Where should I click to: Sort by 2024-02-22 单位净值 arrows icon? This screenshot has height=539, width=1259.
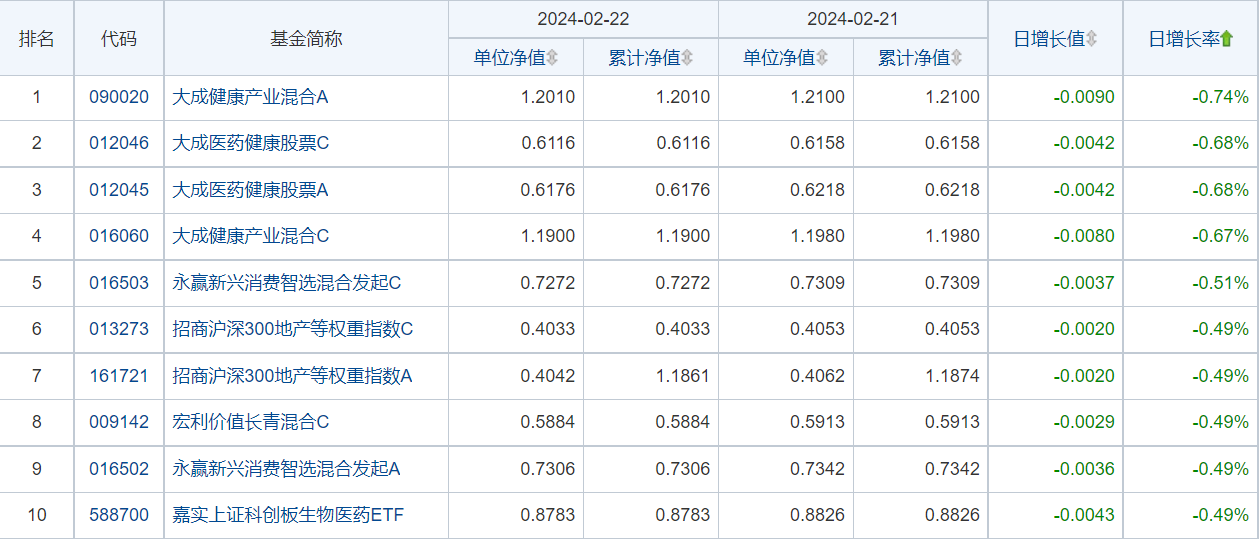pos(552,58)
